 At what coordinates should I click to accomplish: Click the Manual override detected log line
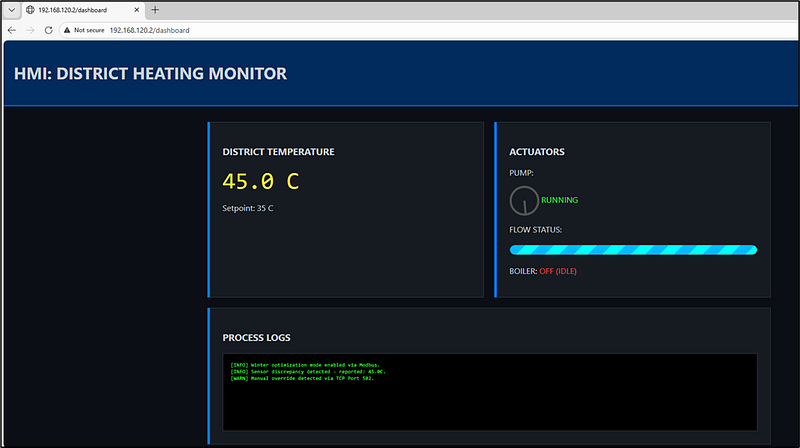[302, 378]
